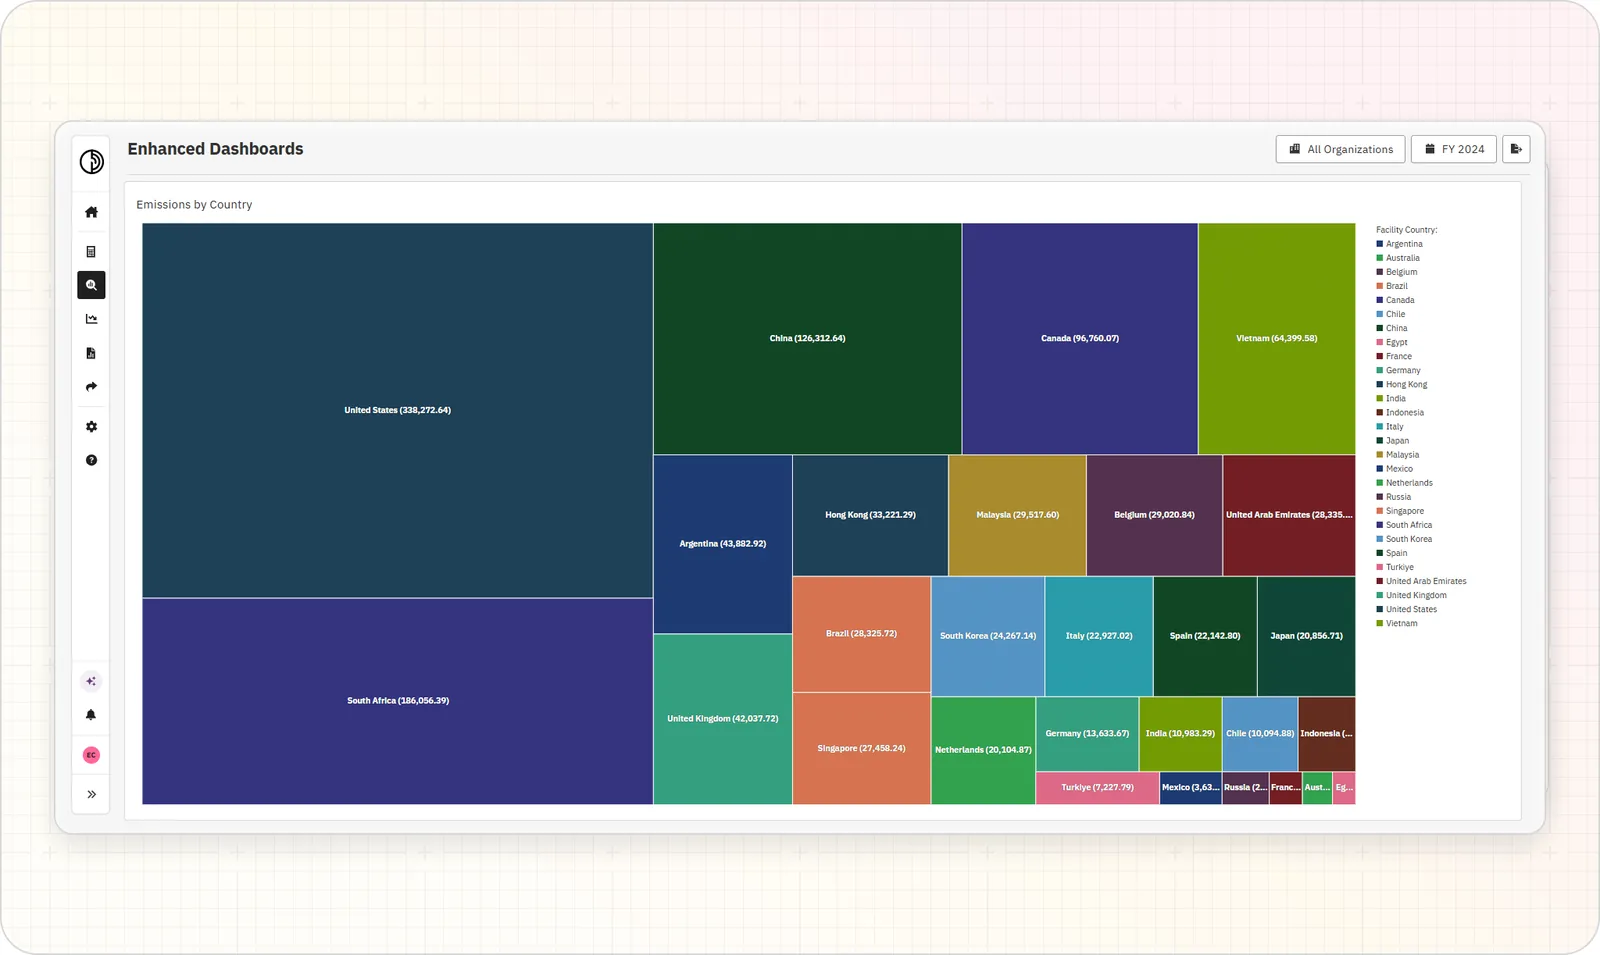Screen dimensions: 1600x955
Task: Open the calculator icon in sidebar
Action: coord(91,252)
